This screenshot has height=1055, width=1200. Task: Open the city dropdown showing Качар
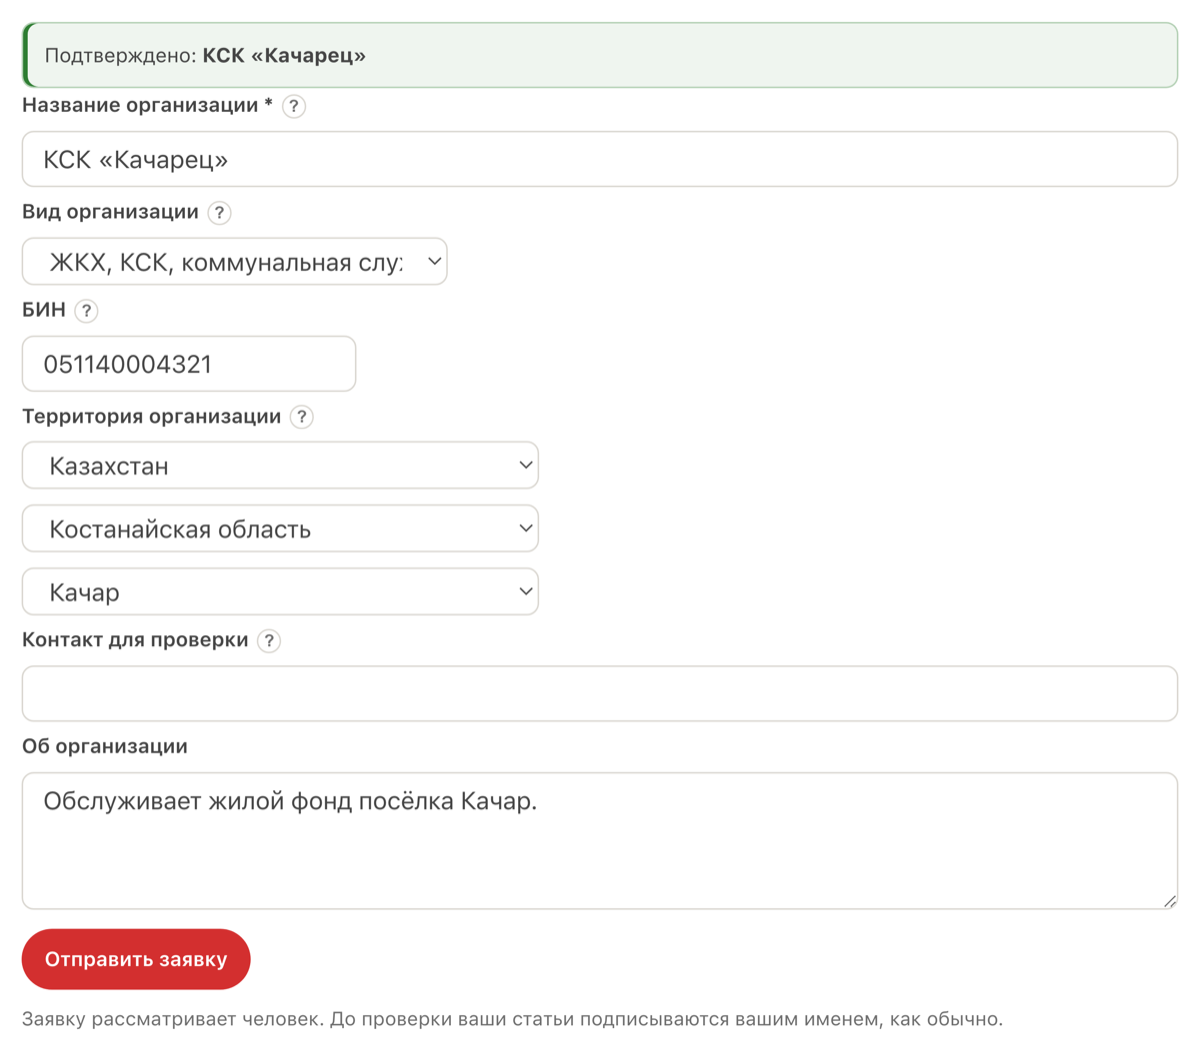(x=280, y=592)
